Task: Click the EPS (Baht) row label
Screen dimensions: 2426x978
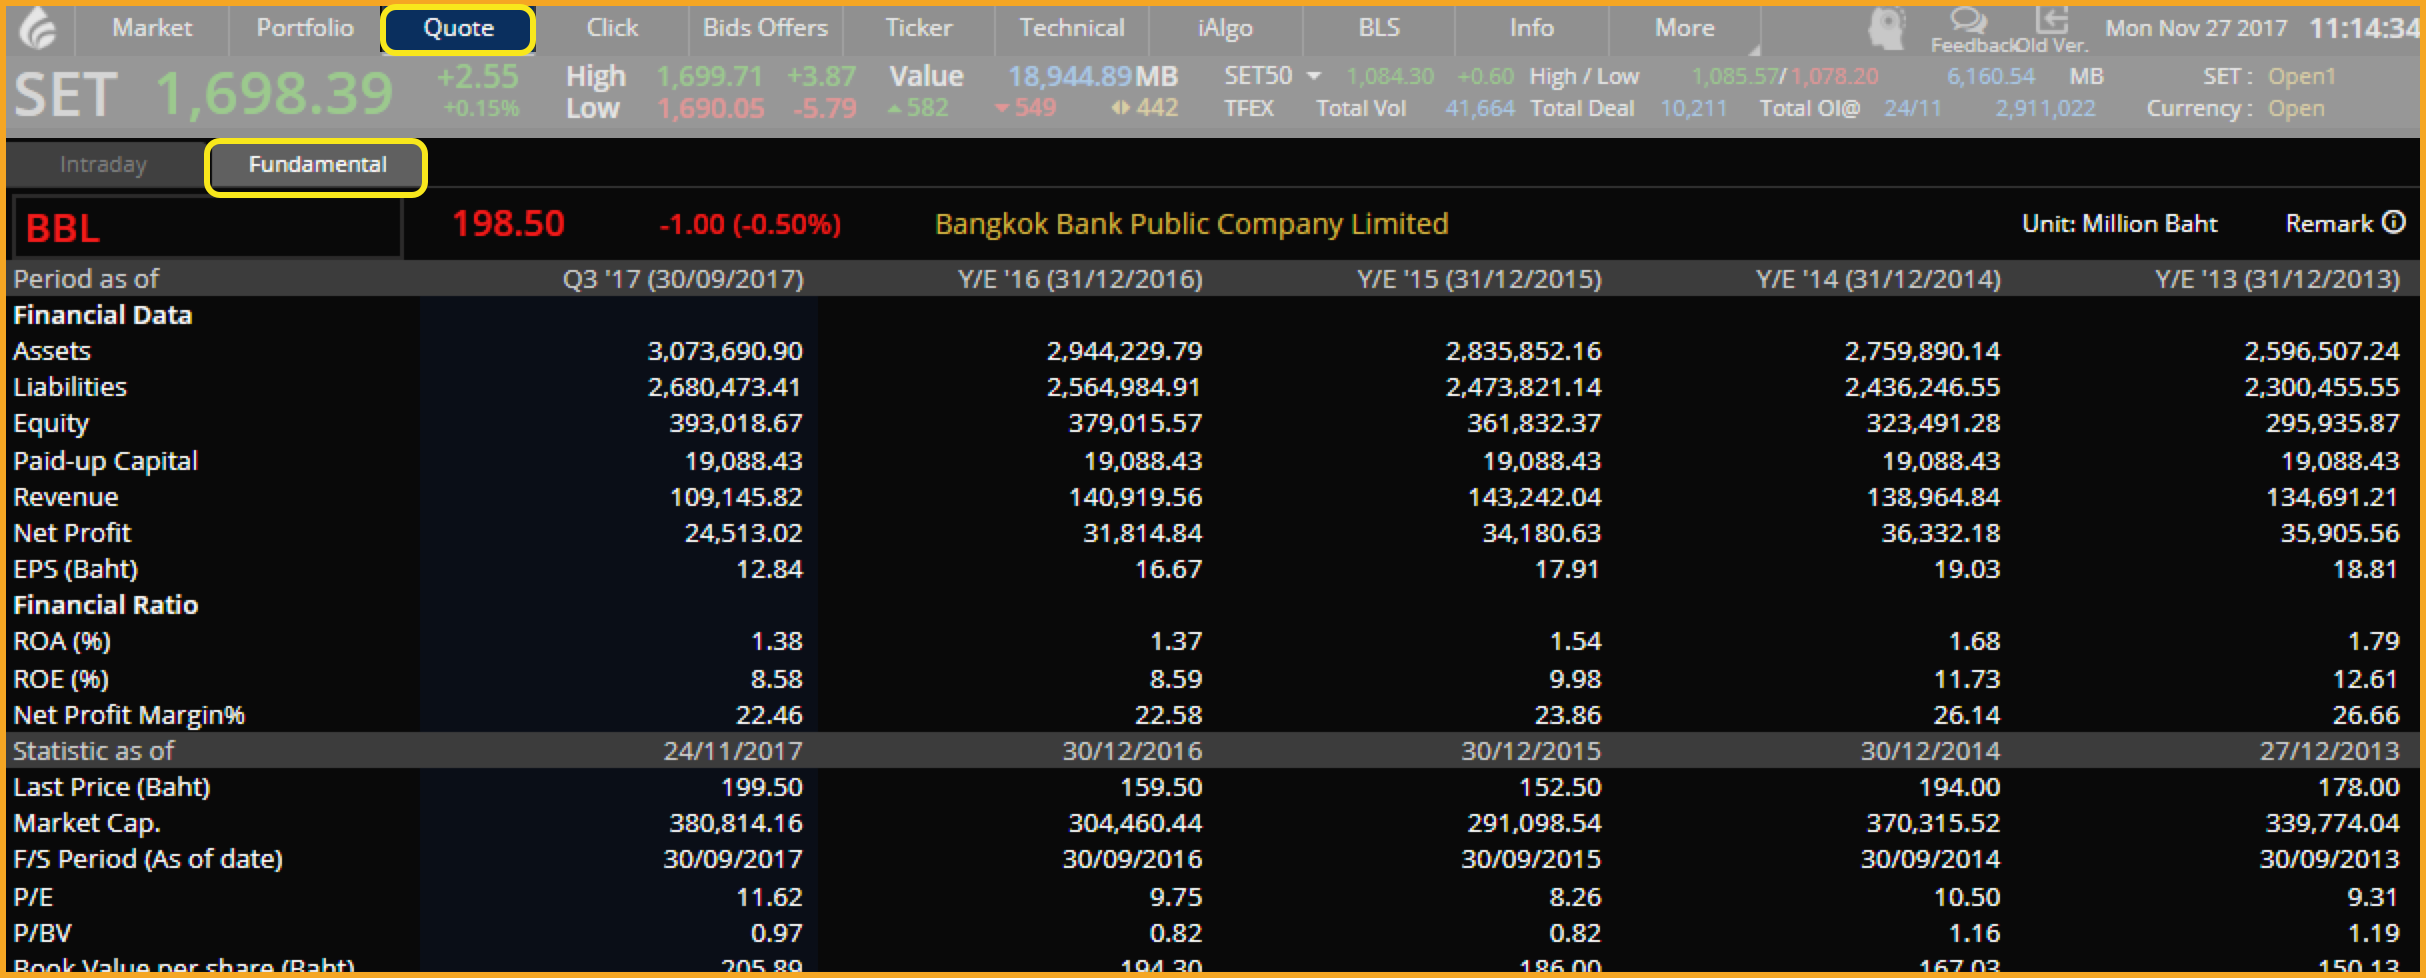Action: 76,569
